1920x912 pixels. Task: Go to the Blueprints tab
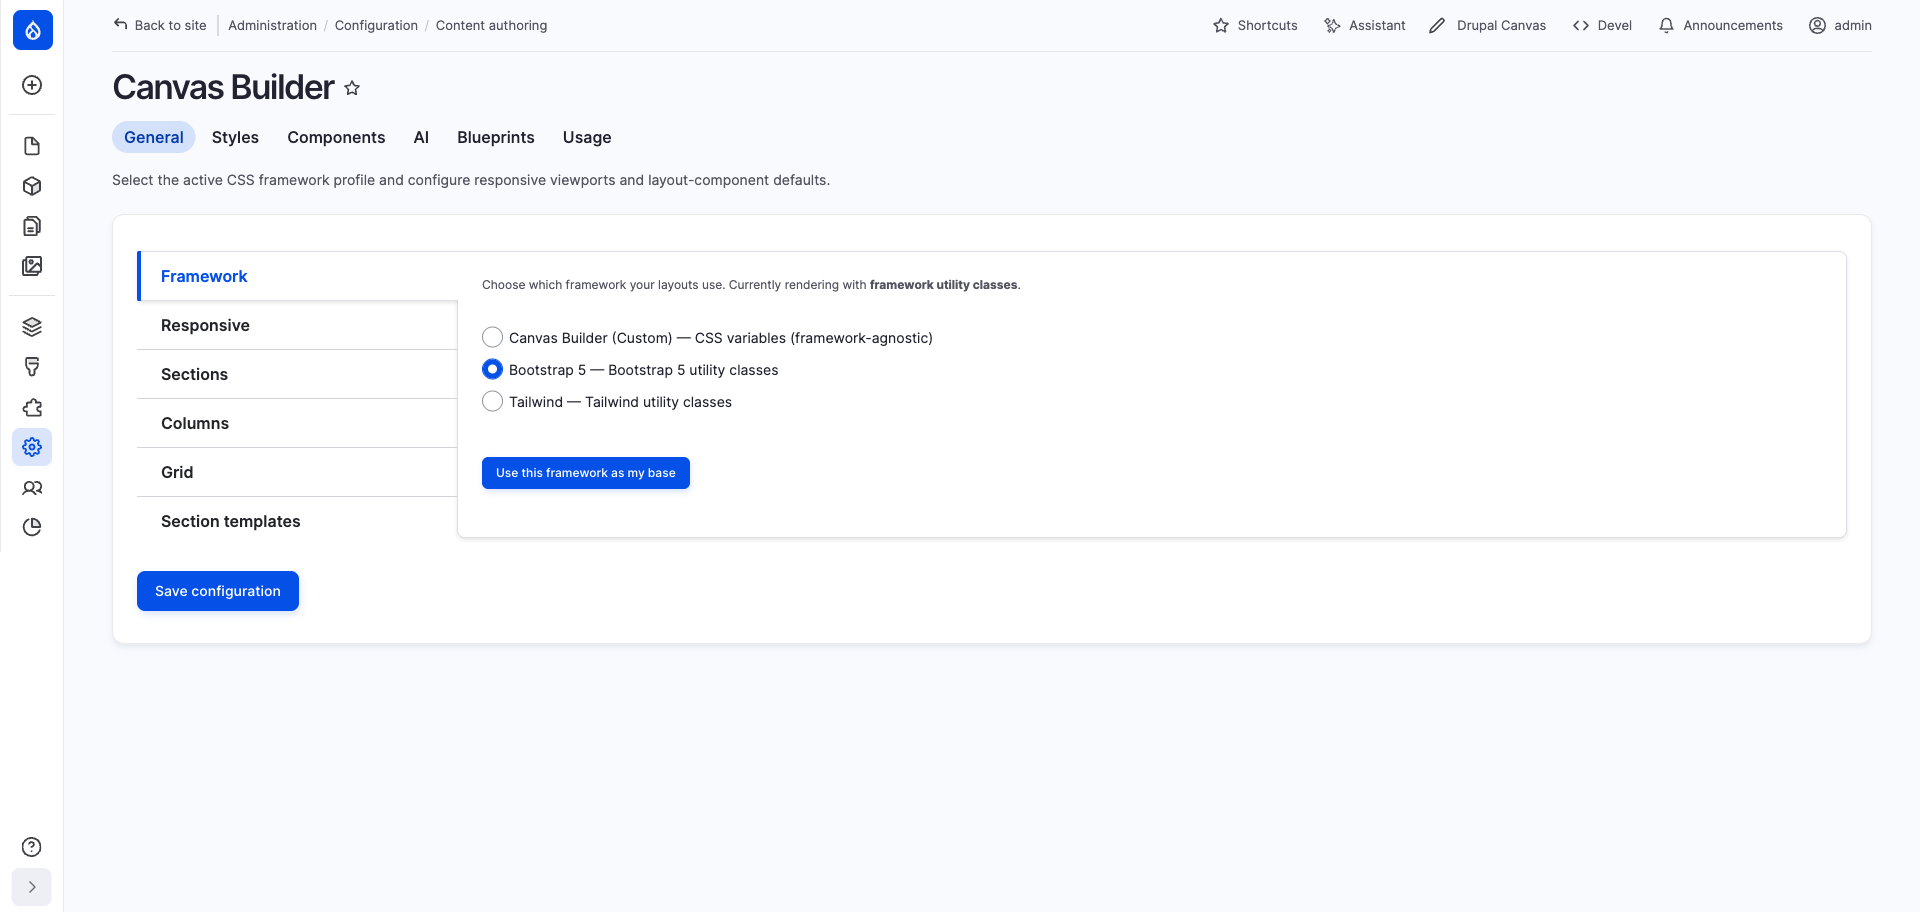point(496,137)
